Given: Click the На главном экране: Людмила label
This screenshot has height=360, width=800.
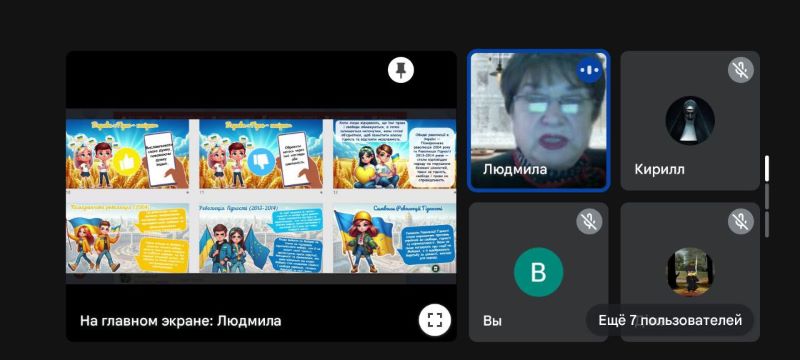Looking at the screenshot, I should click(180, 321).
